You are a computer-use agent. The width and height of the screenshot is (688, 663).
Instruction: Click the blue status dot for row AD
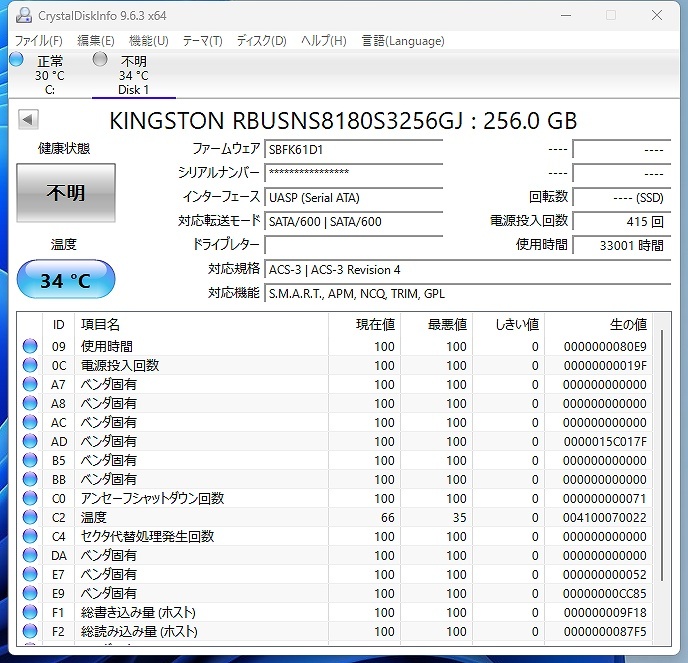click(x=30, y=441)
